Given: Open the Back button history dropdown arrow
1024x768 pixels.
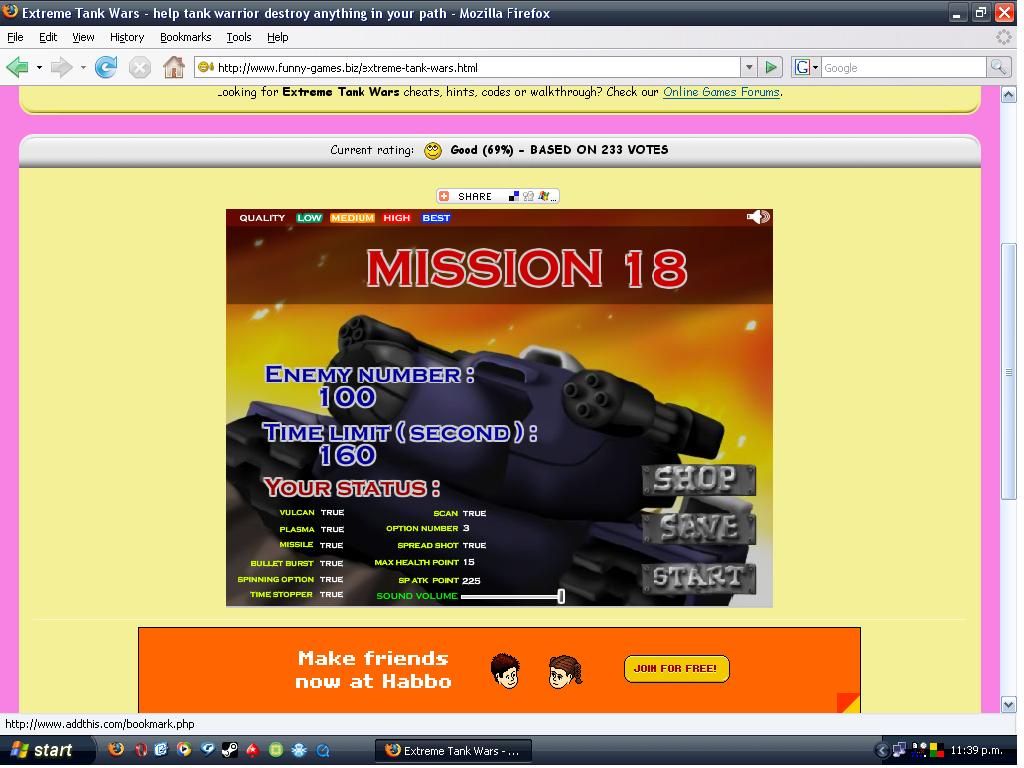Looking at the screenshot, I should [x=39, y=67].
